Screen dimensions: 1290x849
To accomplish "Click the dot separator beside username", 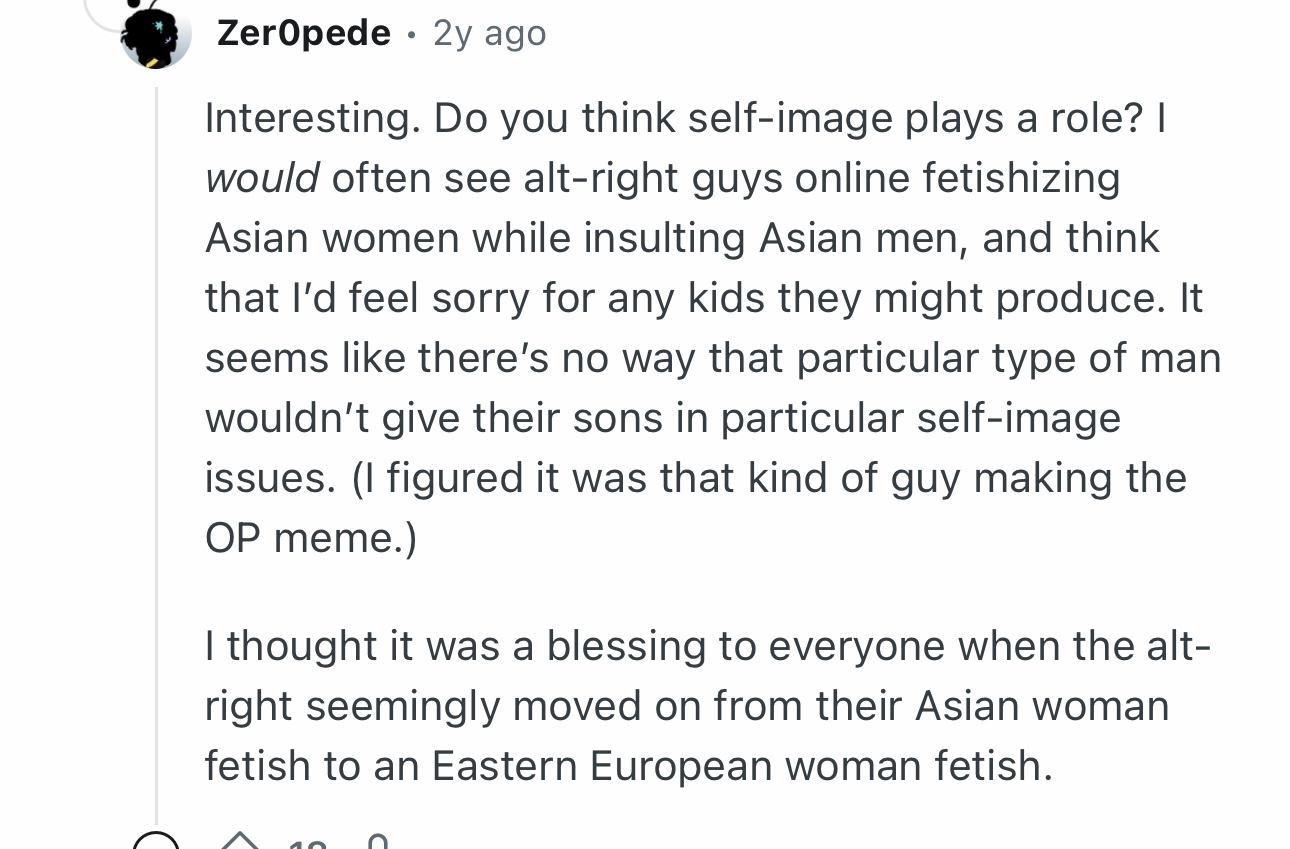I will click(411, 36).
